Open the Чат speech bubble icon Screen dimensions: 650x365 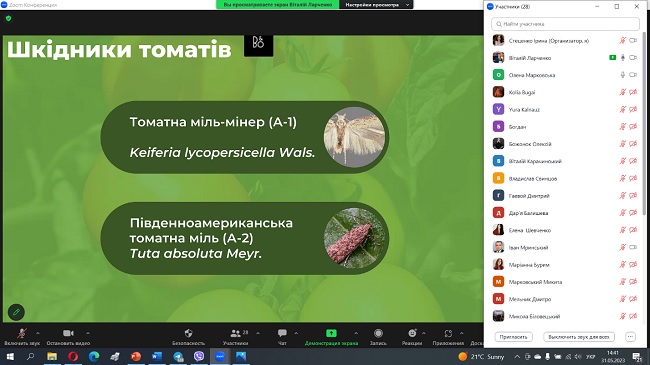pos(282,333)
